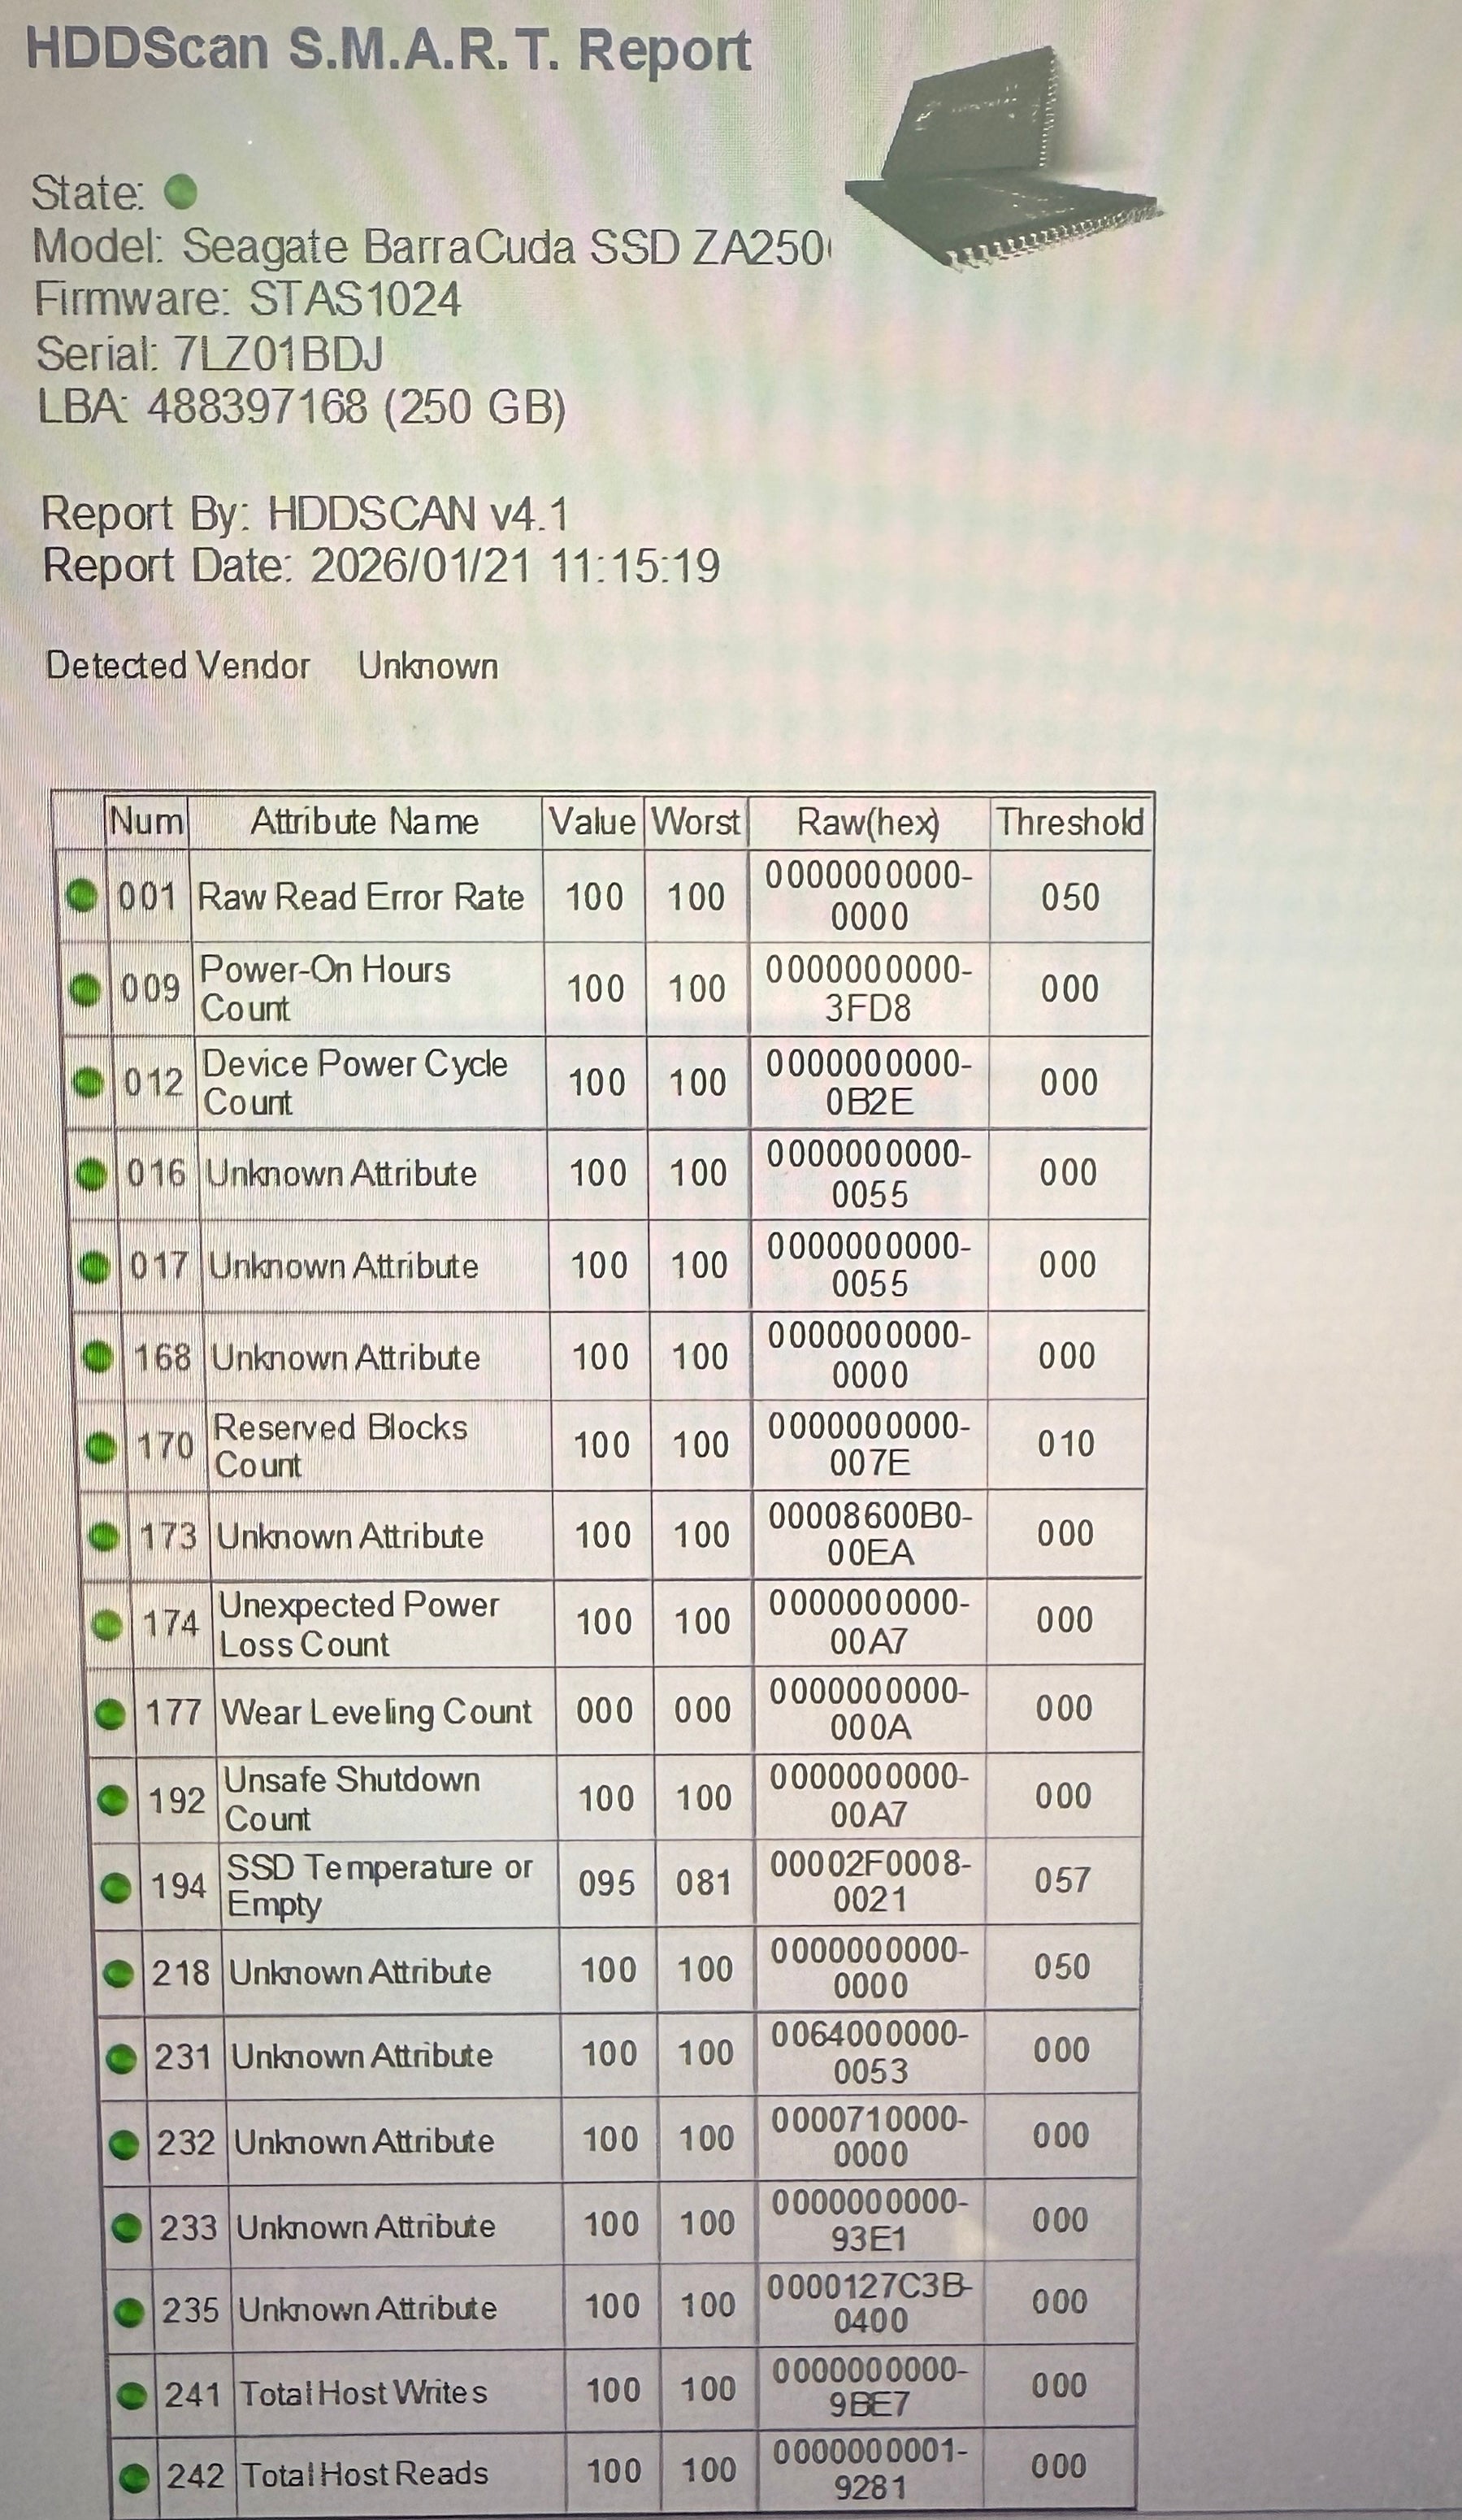Image resolution: width=1462 pixels, height=2520 pixels.
Task: Click the green State indicator dot
Action: click(x=180, y=191)
